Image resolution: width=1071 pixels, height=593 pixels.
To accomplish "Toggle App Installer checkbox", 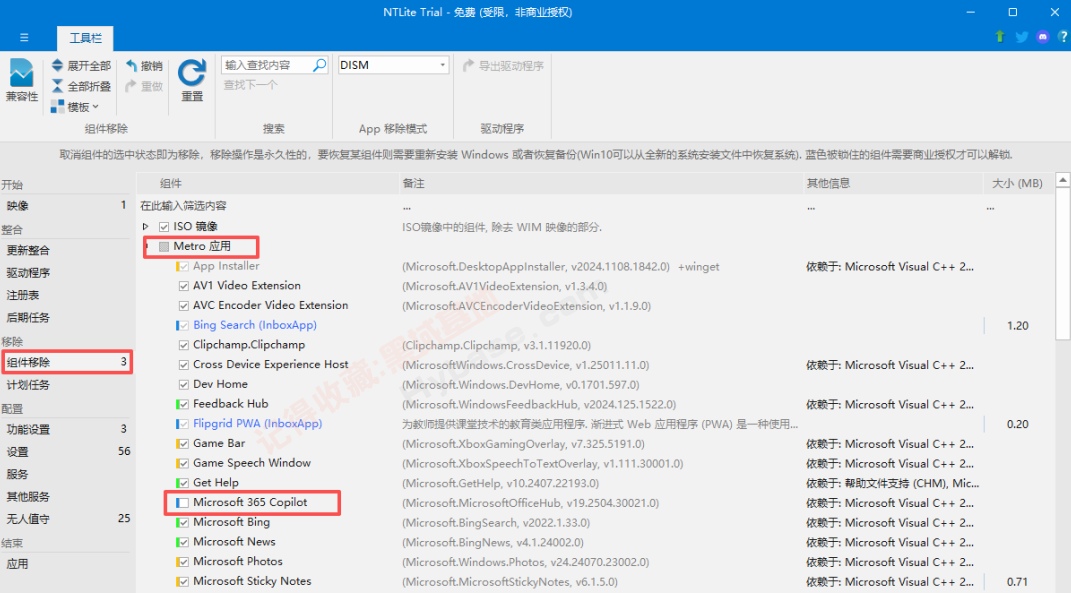I will click(x=184, y=266).
